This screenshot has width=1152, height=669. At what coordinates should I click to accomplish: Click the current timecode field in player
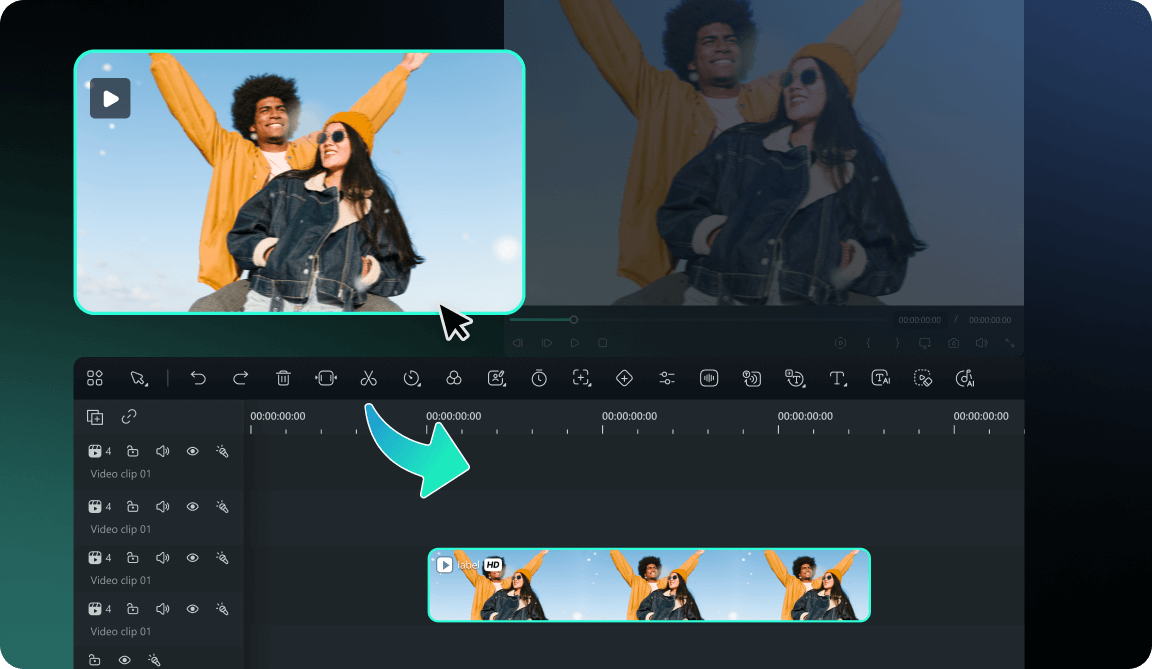920,320
